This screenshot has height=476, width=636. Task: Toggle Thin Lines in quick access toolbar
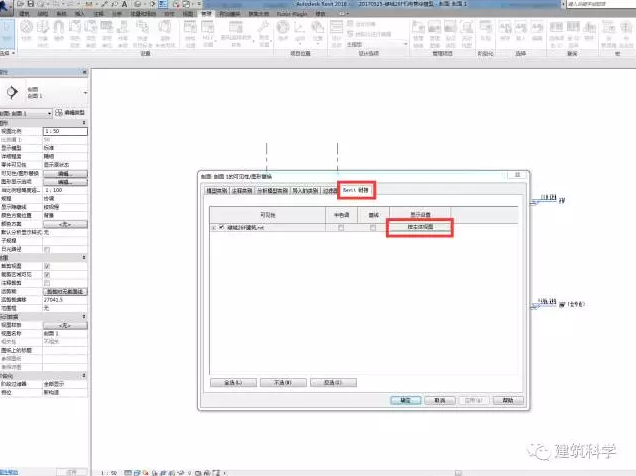pyautogui.click(x=163, y=4)
